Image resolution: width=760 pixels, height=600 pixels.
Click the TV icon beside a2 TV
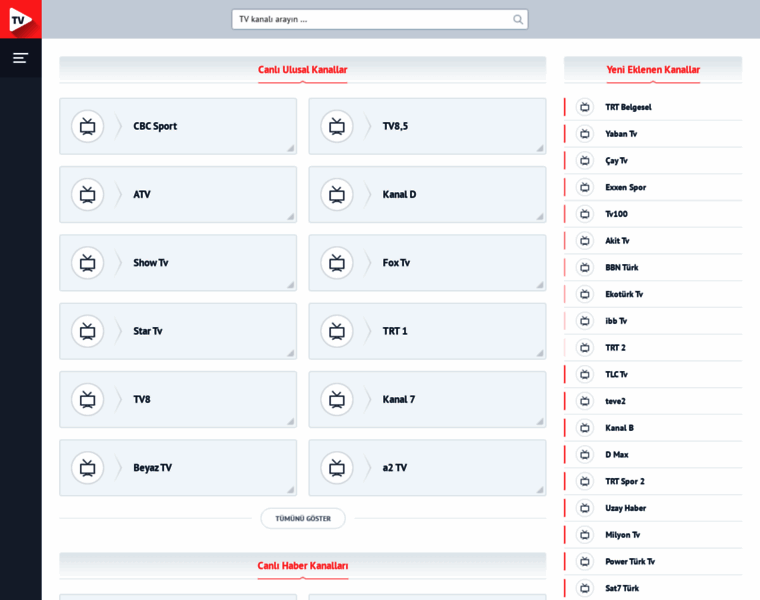click(x=337, y=468)
